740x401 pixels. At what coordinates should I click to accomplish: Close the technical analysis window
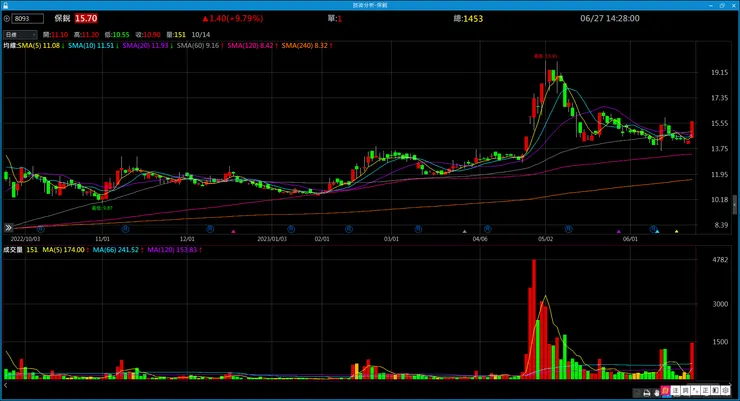(x=733, y=5)
